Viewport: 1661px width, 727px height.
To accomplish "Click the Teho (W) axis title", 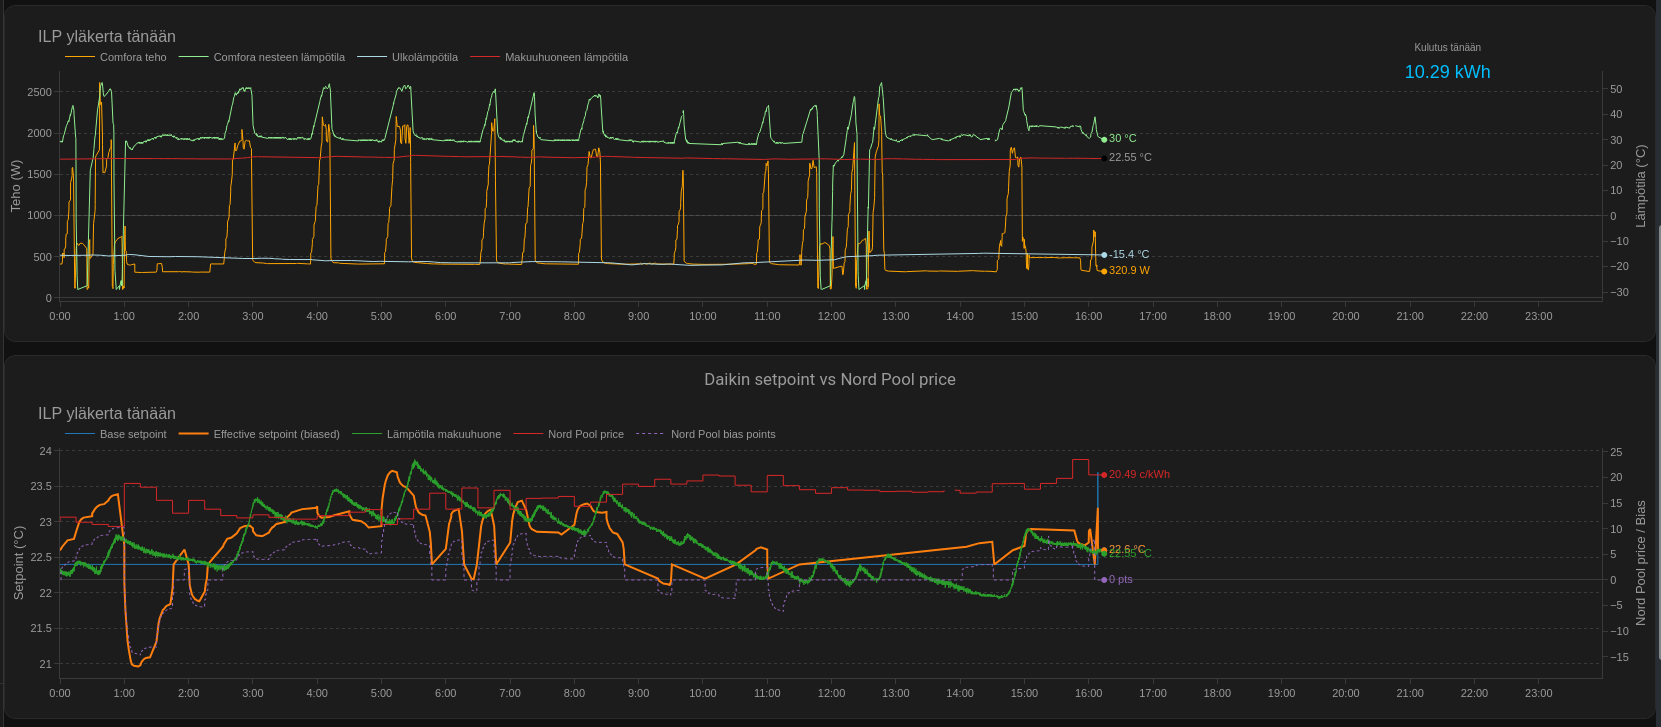I will click(x=16, y=186).
